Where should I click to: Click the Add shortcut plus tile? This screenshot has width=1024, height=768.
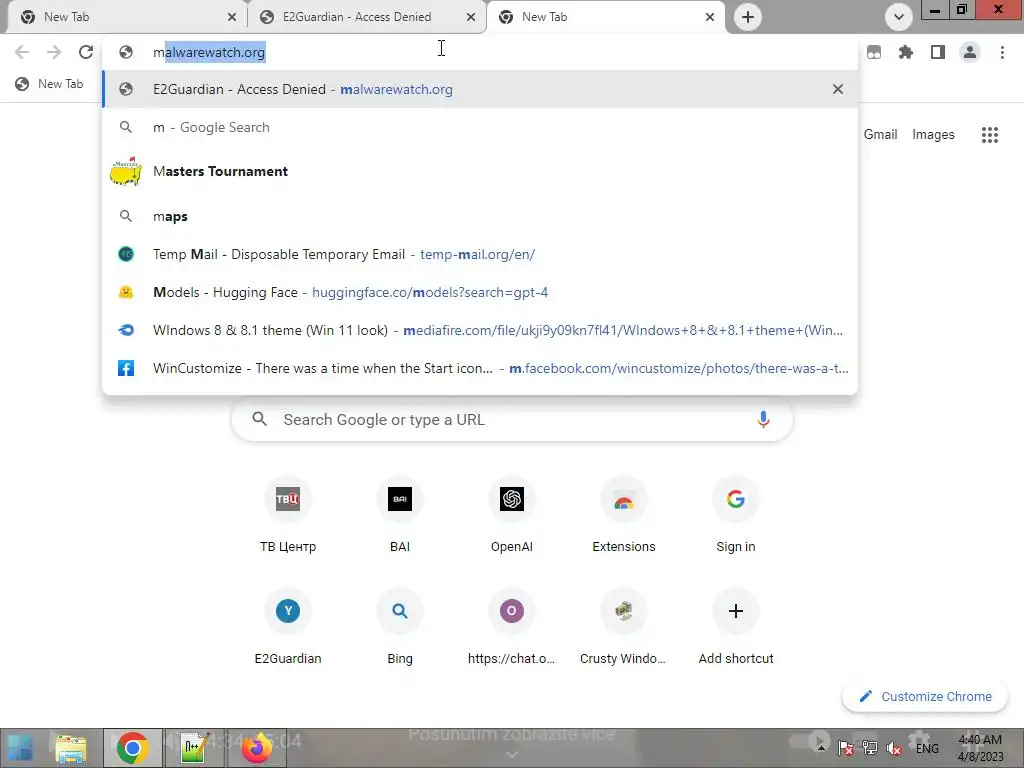coord(735,628)
